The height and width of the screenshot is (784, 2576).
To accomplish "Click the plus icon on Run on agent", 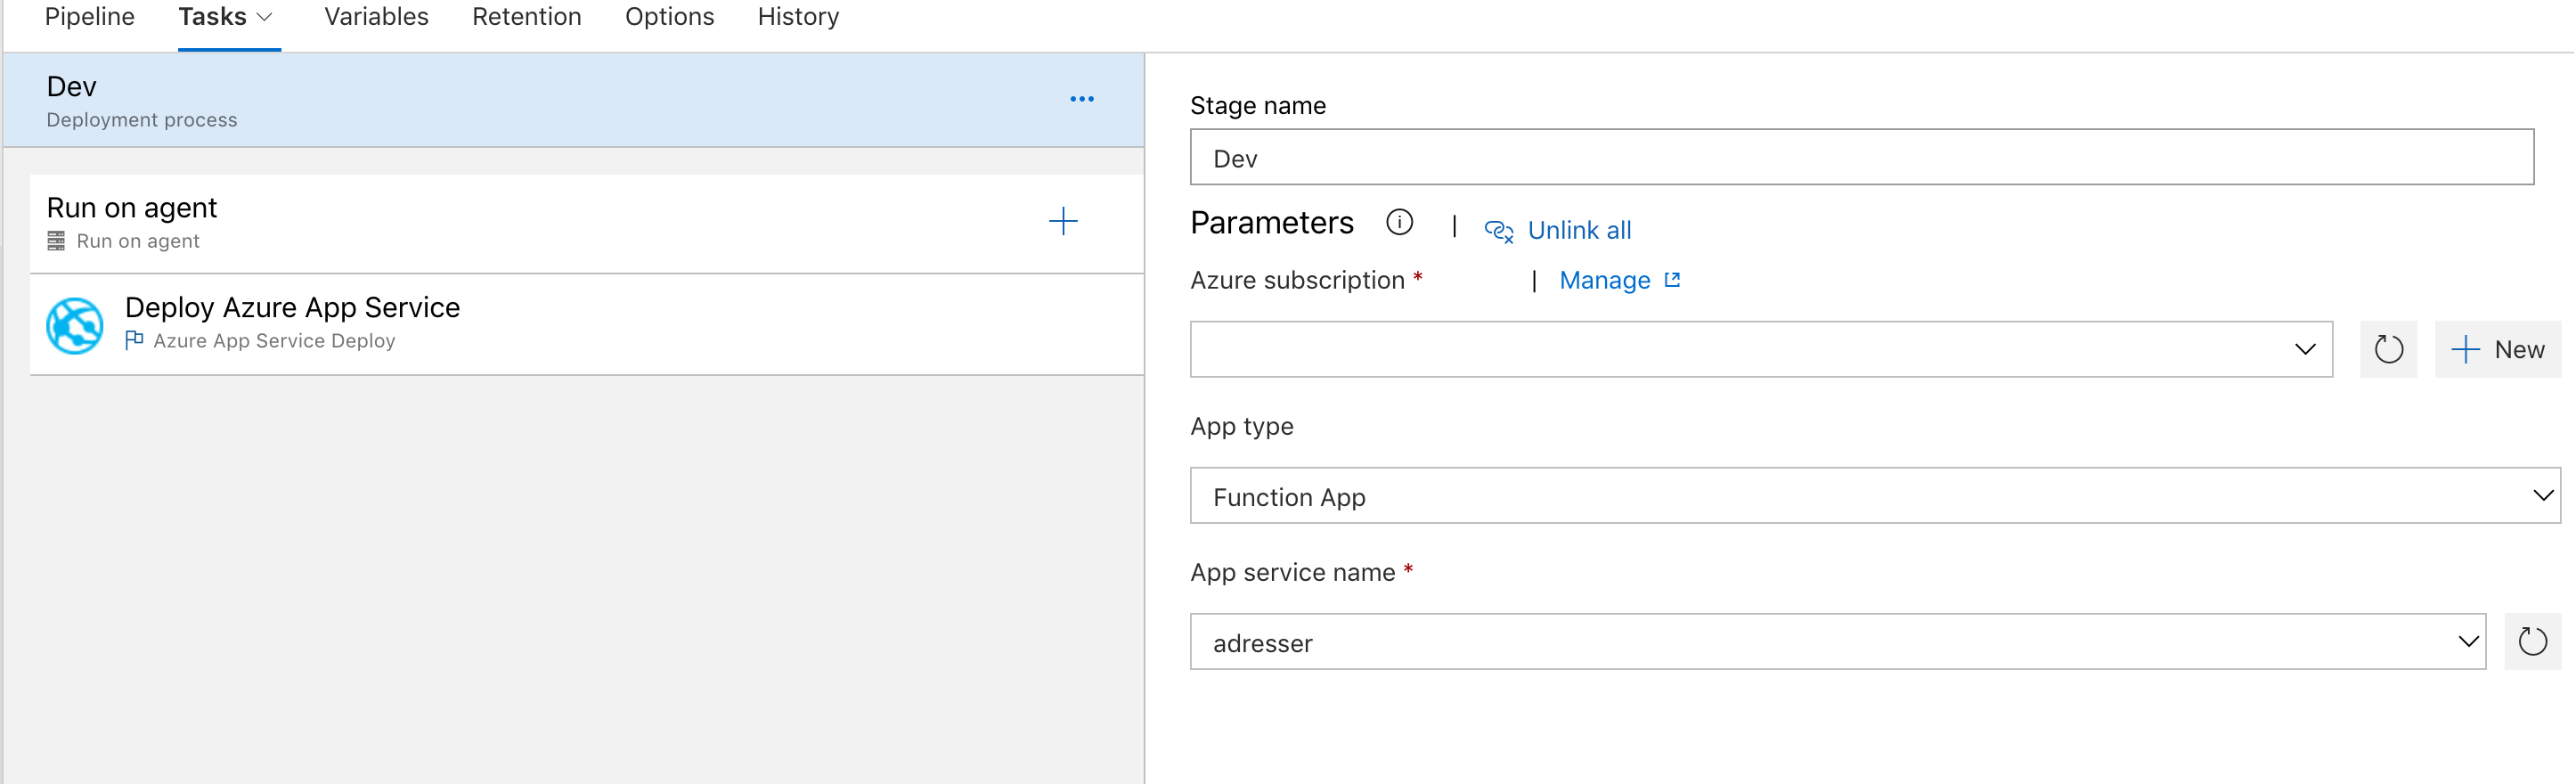I will coord(1063,221).
